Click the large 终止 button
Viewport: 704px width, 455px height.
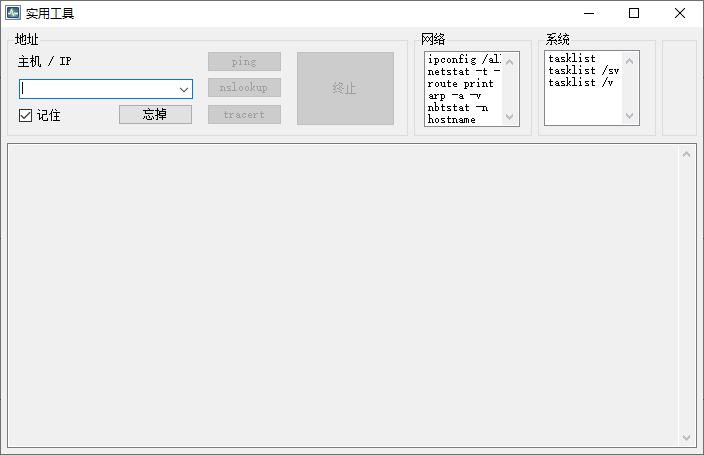(345, 88)
